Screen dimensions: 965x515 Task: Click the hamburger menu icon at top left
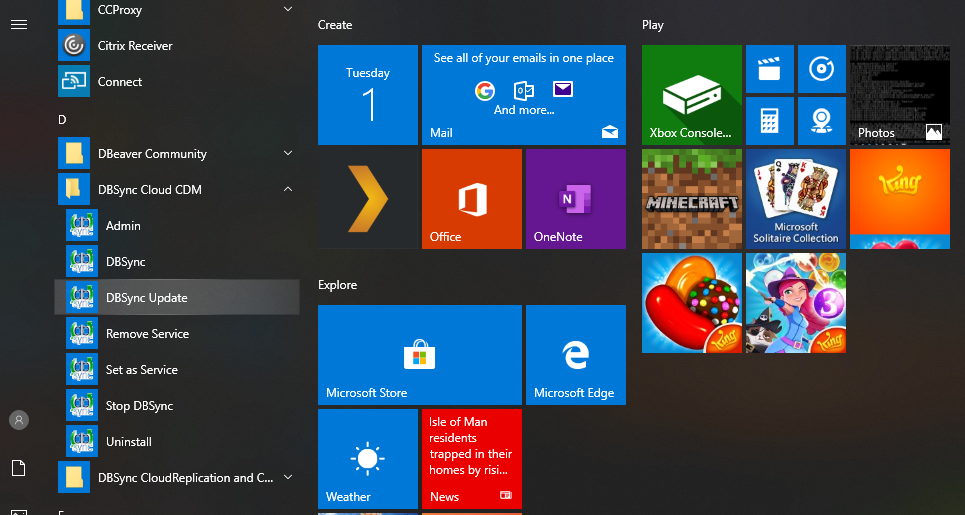(x=18, y=24)
